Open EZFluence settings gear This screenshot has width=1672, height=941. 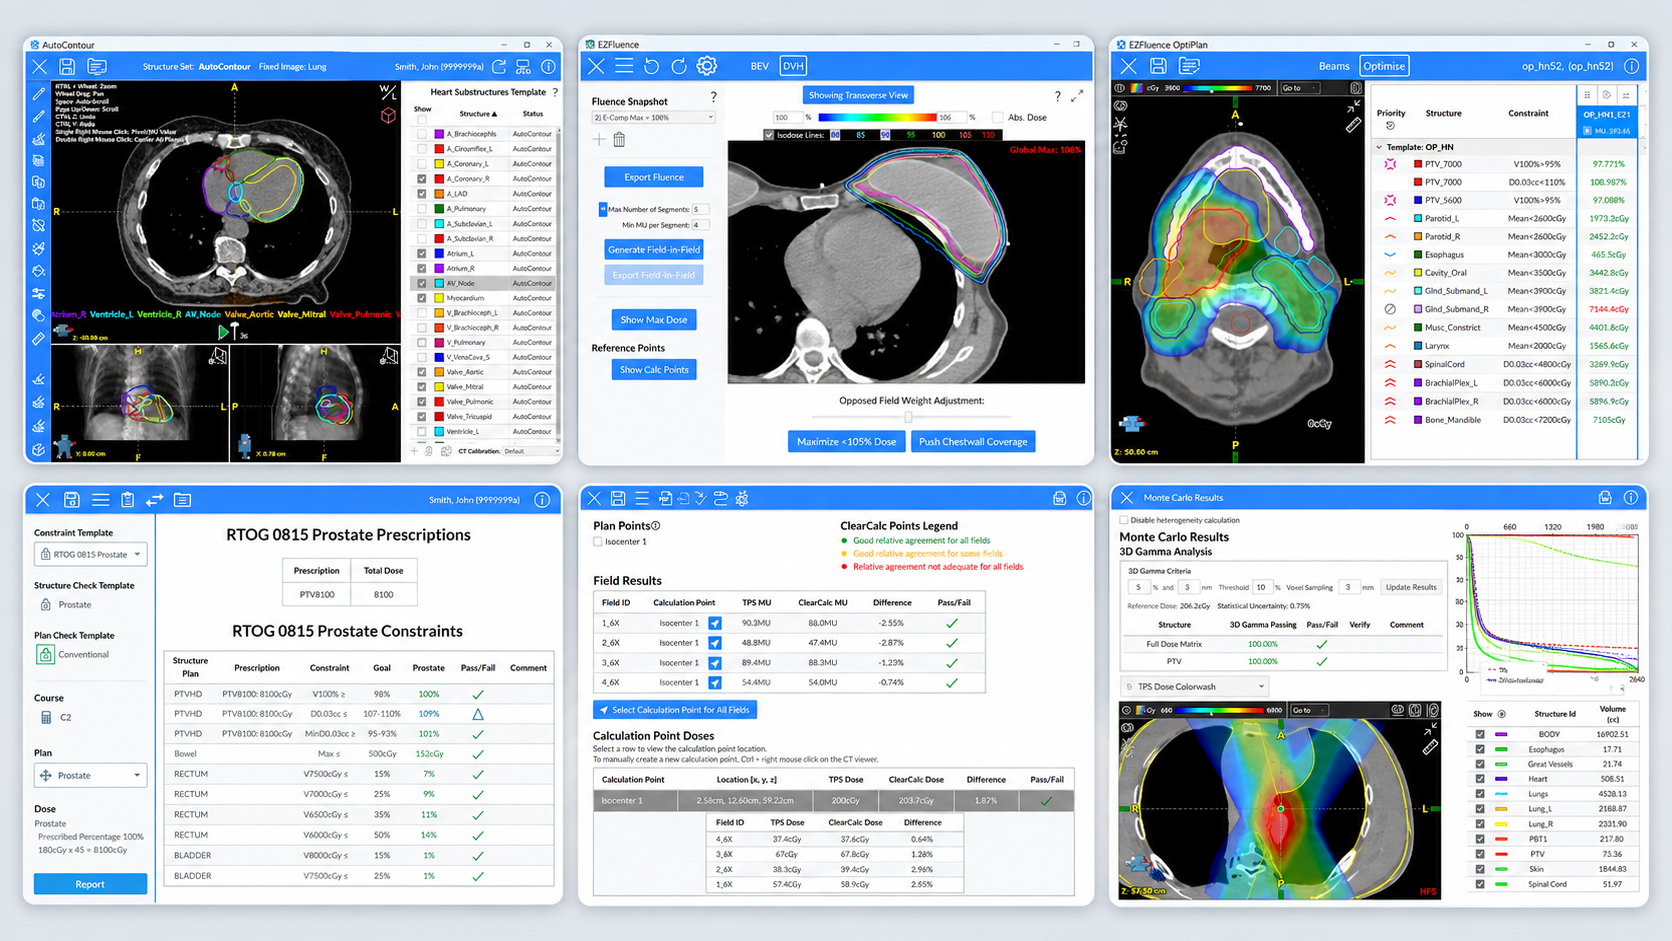[707, 66]
